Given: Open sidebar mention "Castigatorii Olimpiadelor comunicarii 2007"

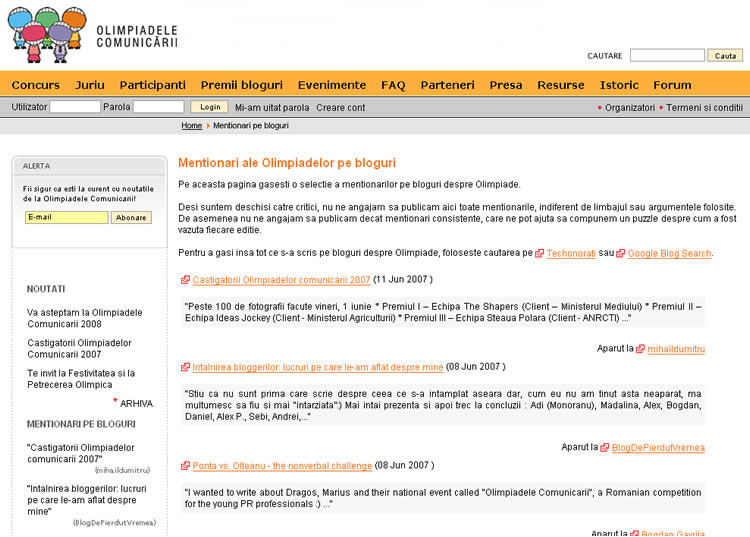Looking at the screenshot, I should coord(81,453).
